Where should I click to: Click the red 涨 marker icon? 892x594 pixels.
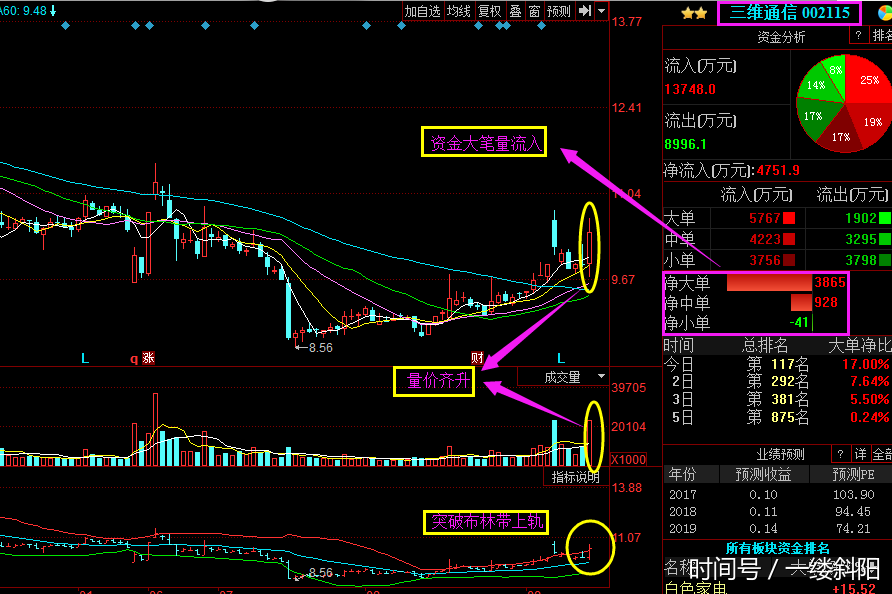click(148, 358)
